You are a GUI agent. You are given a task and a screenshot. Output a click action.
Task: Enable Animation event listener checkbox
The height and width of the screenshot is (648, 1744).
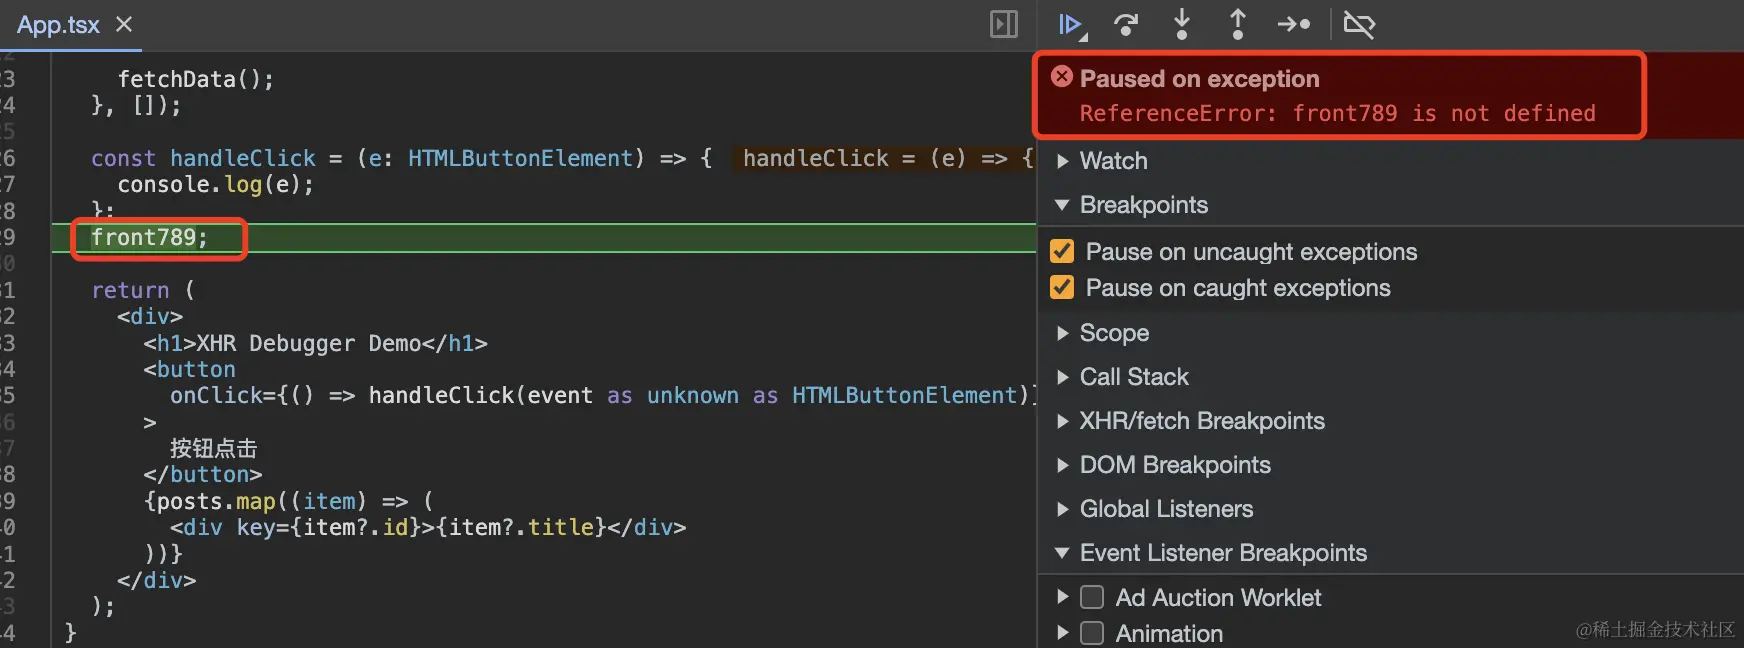(x=1092, y=634)
